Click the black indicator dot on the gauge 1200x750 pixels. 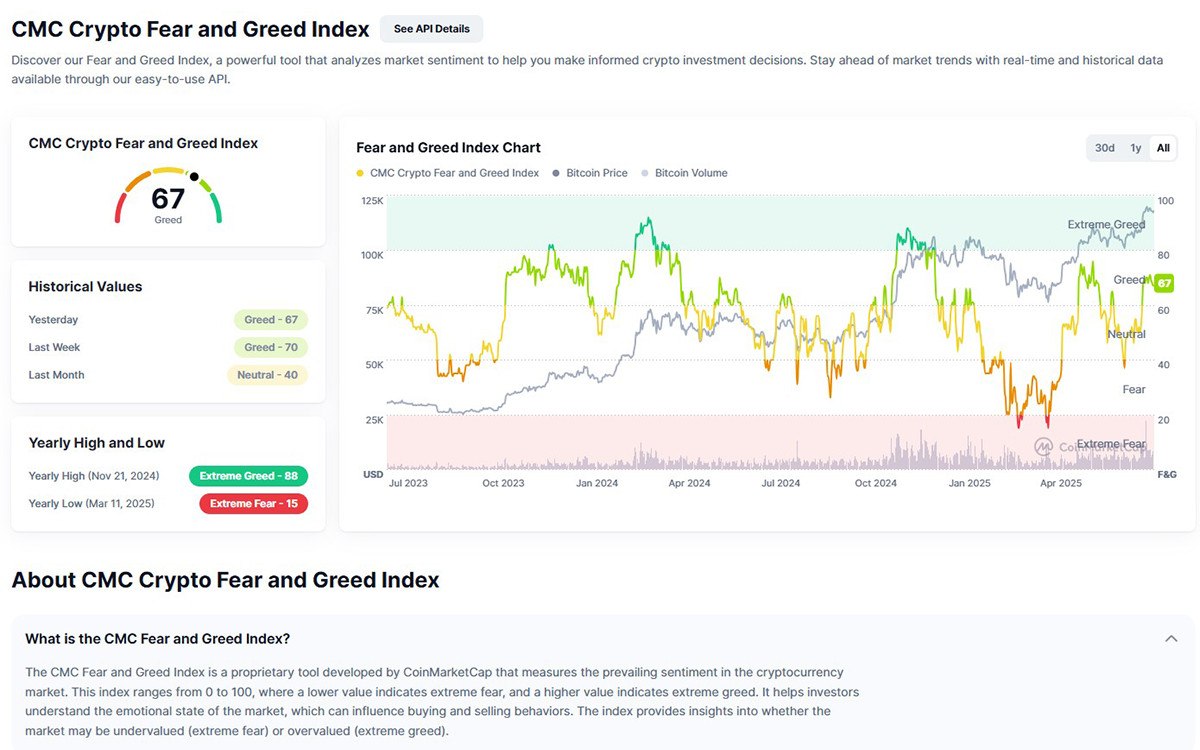194,177
